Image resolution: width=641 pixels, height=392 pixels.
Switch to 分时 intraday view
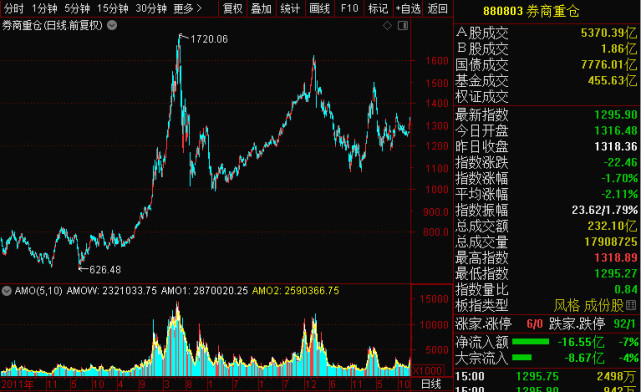tap(14, 8)
